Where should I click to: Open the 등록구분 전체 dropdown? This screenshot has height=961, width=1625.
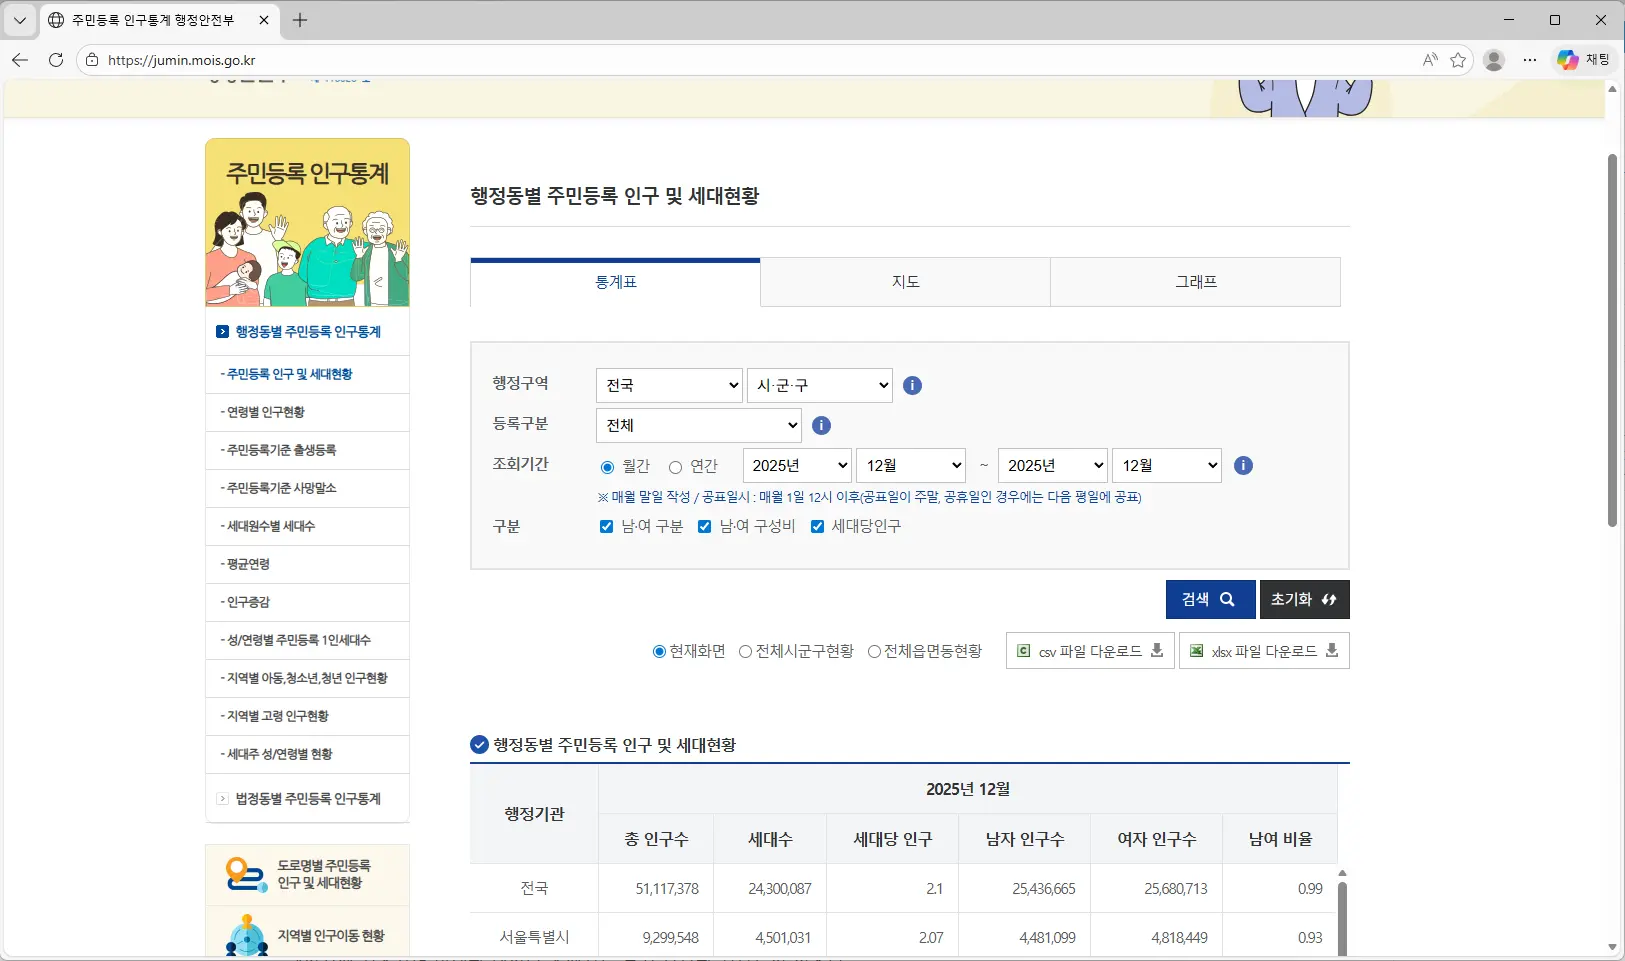pos(699,426)
